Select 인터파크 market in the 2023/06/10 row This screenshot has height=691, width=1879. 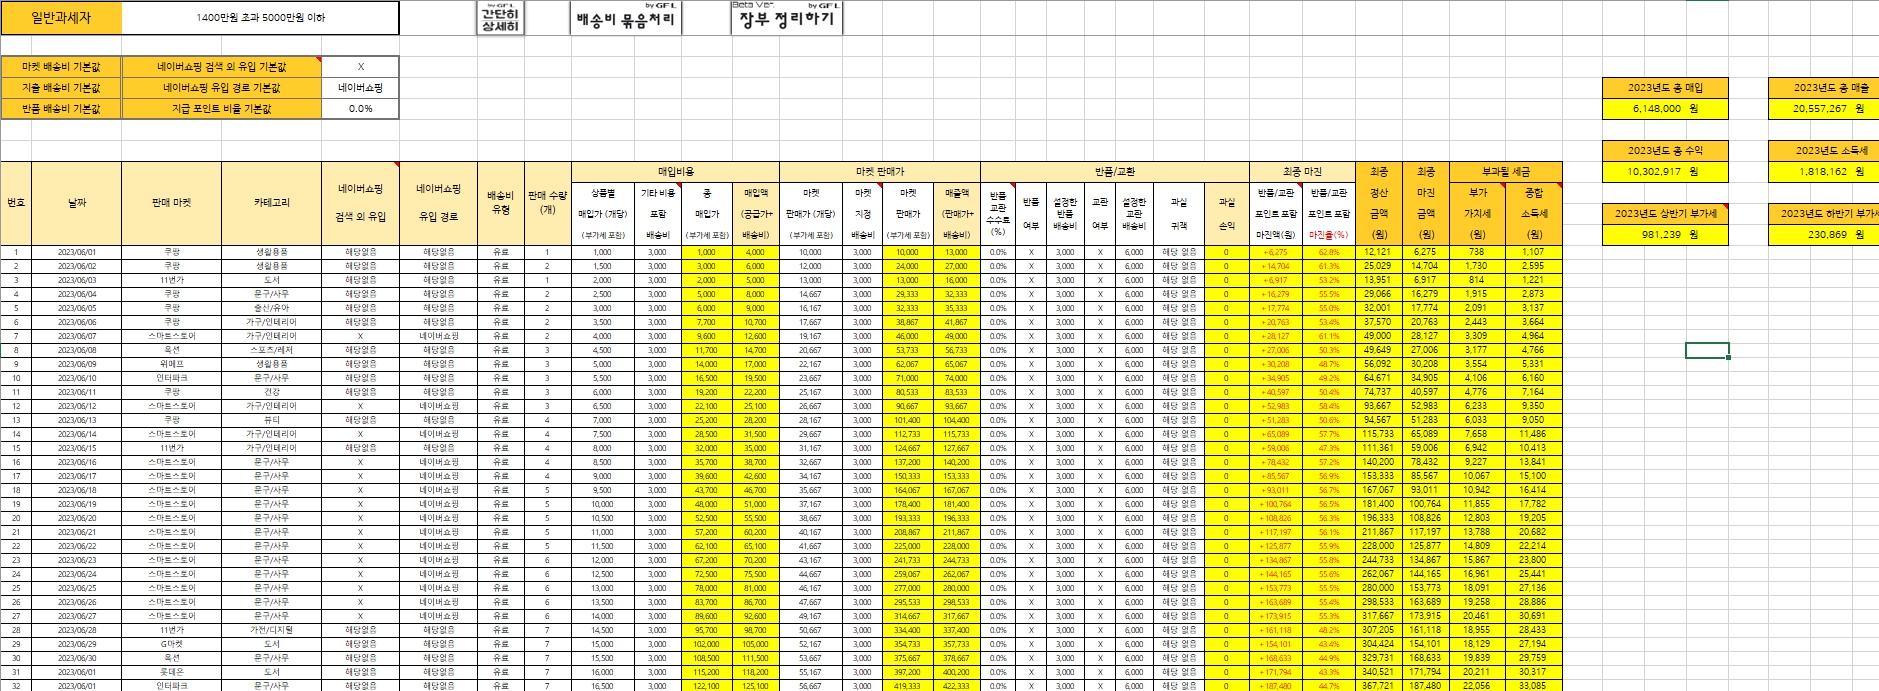(171, 378)
